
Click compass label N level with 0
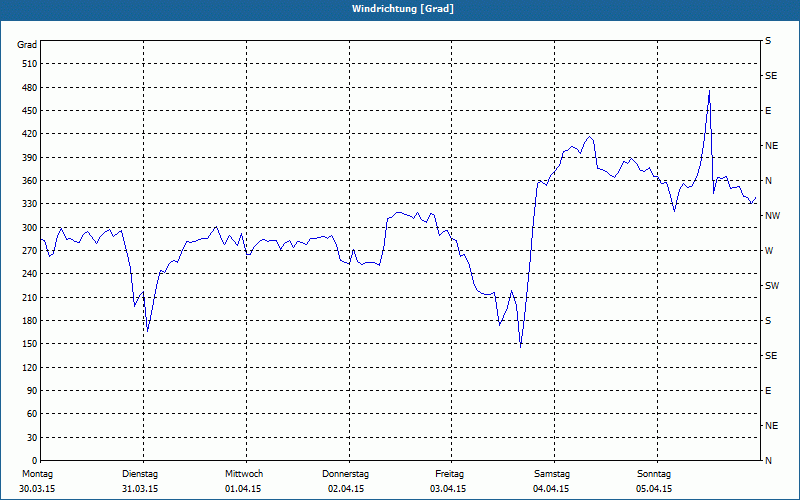(768, 461)
